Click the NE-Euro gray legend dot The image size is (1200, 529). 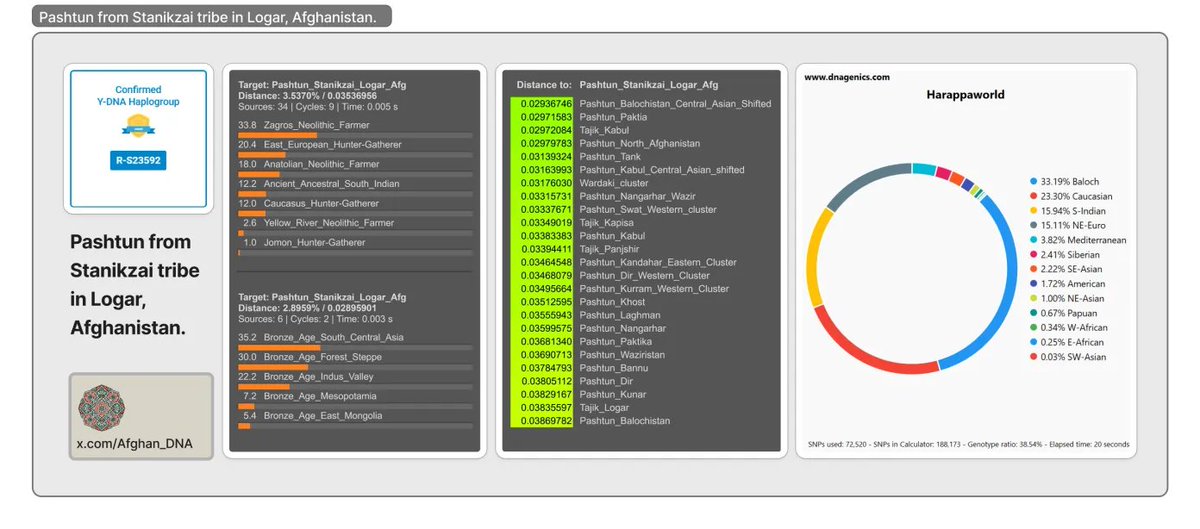[x=1033, y=226]
